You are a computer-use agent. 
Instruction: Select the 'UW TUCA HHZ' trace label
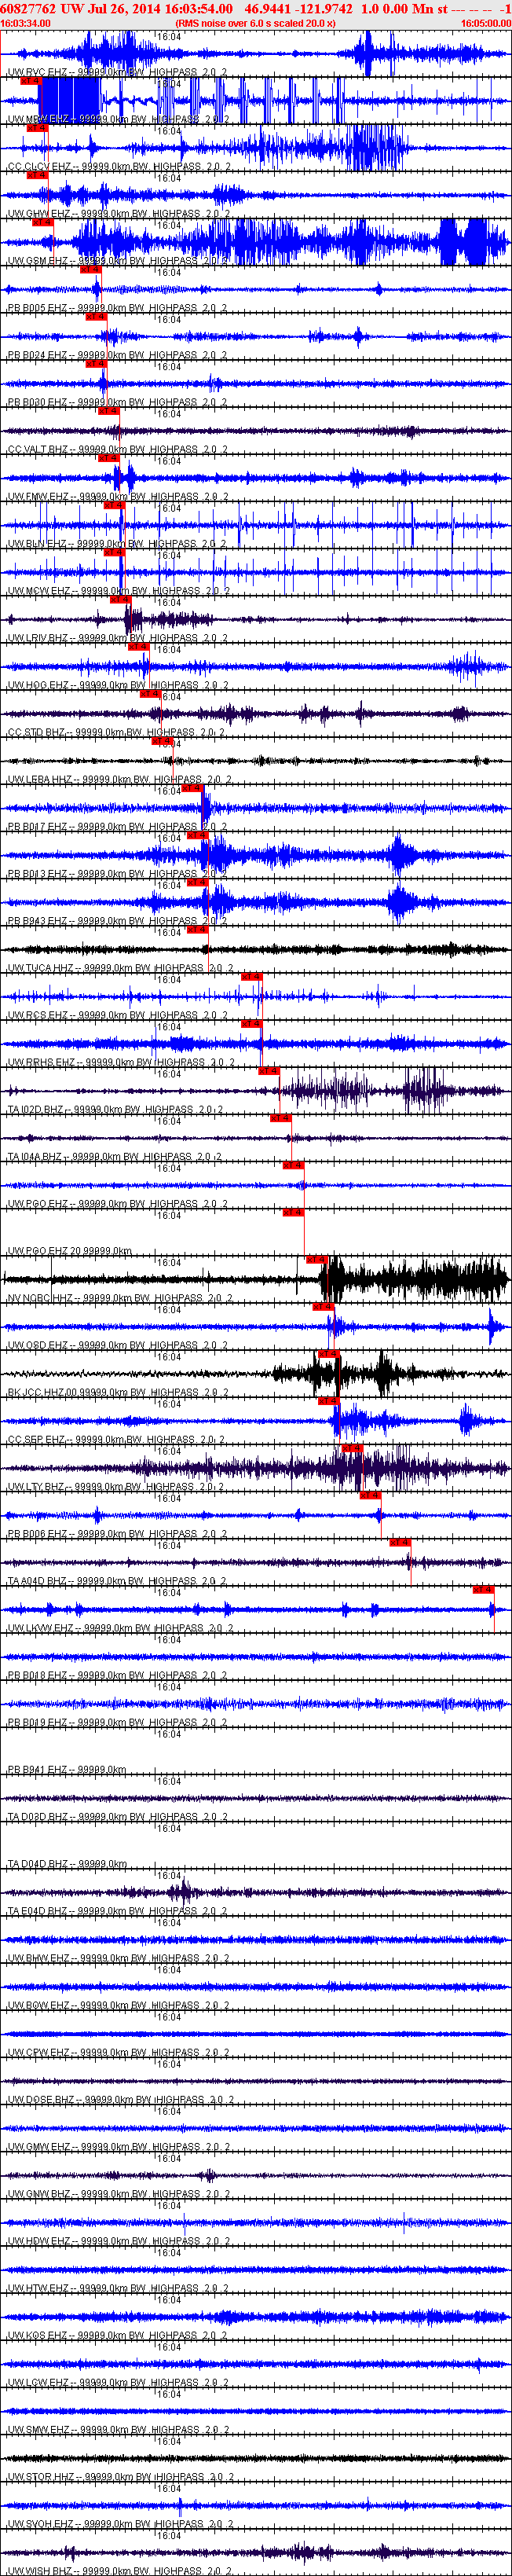120,969
